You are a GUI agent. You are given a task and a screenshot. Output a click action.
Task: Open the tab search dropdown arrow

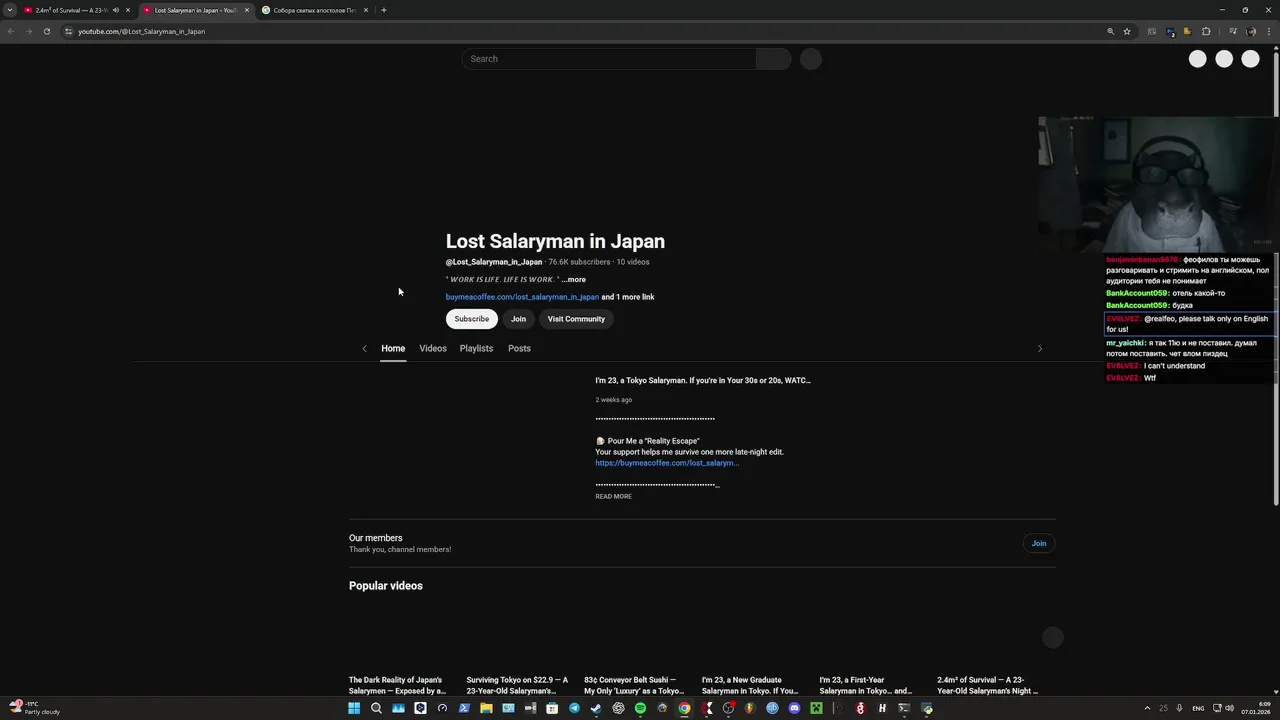(x=10, y=10)
